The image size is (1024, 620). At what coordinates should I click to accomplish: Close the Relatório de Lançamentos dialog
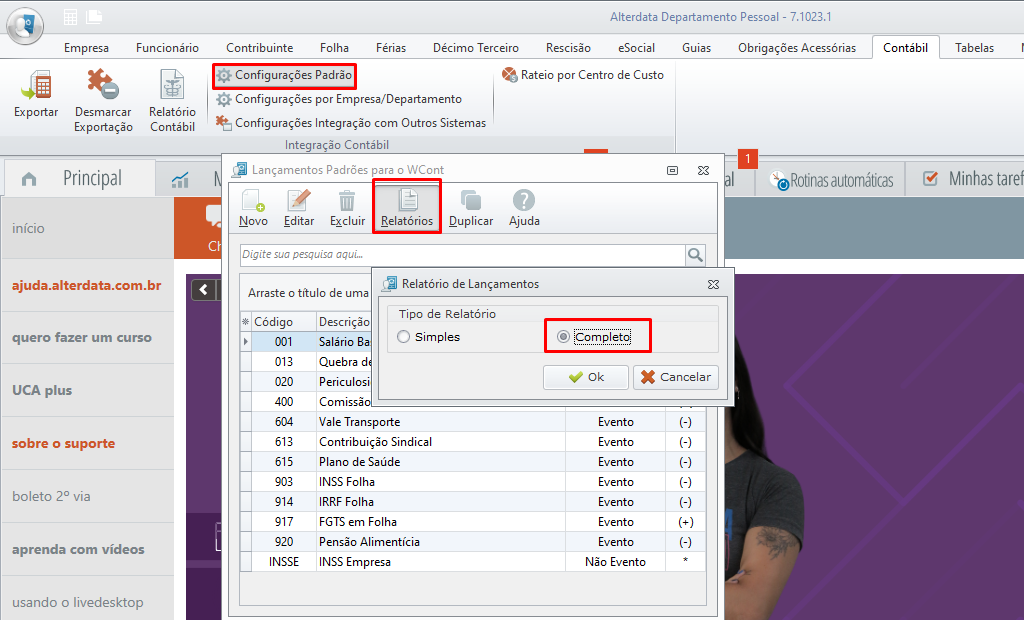[714, 284]
